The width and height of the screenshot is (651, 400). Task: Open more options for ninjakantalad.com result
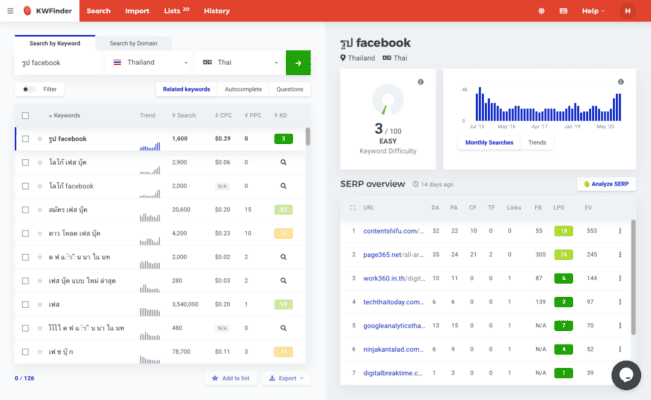620,349
